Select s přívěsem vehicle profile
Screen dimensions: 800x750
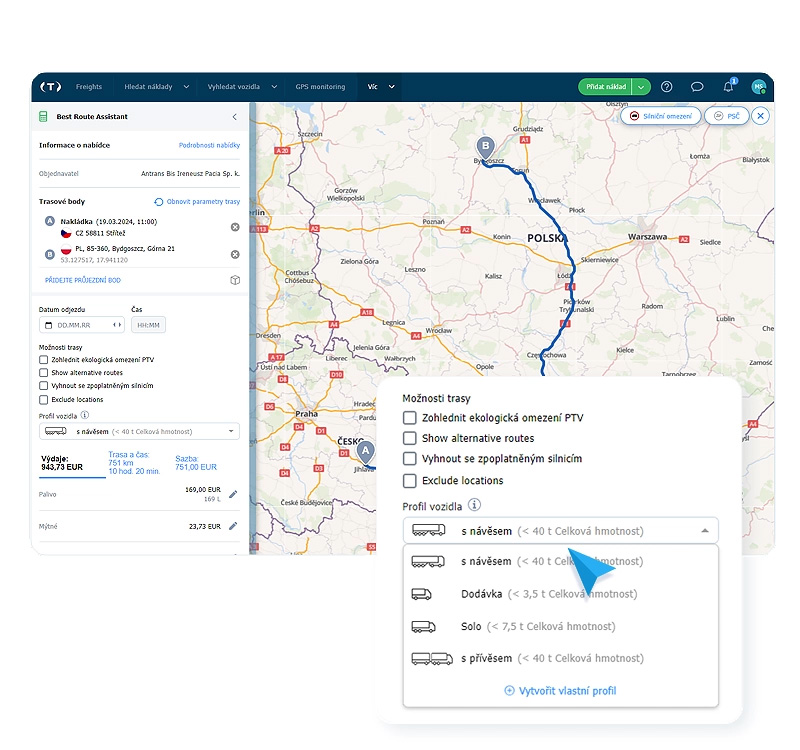[560, 658]
